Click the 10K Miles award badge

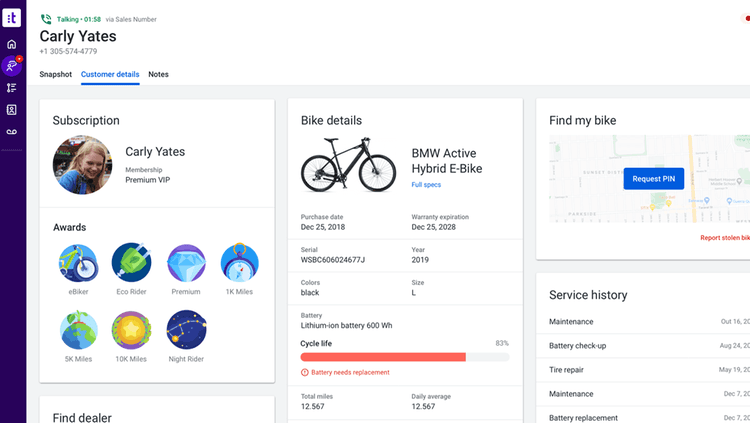point(131,330)
